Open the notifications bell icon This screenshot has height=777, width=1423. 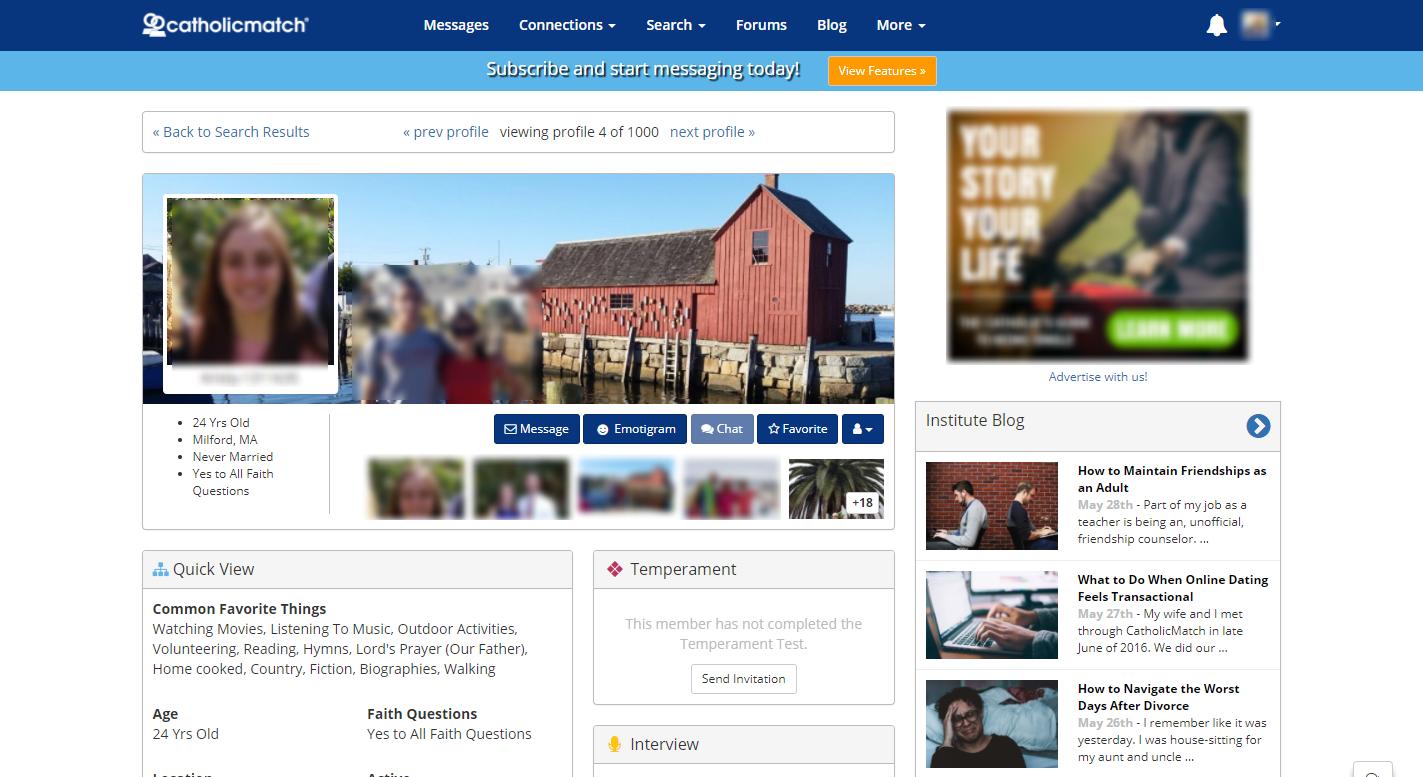(x=1216, y=25)
